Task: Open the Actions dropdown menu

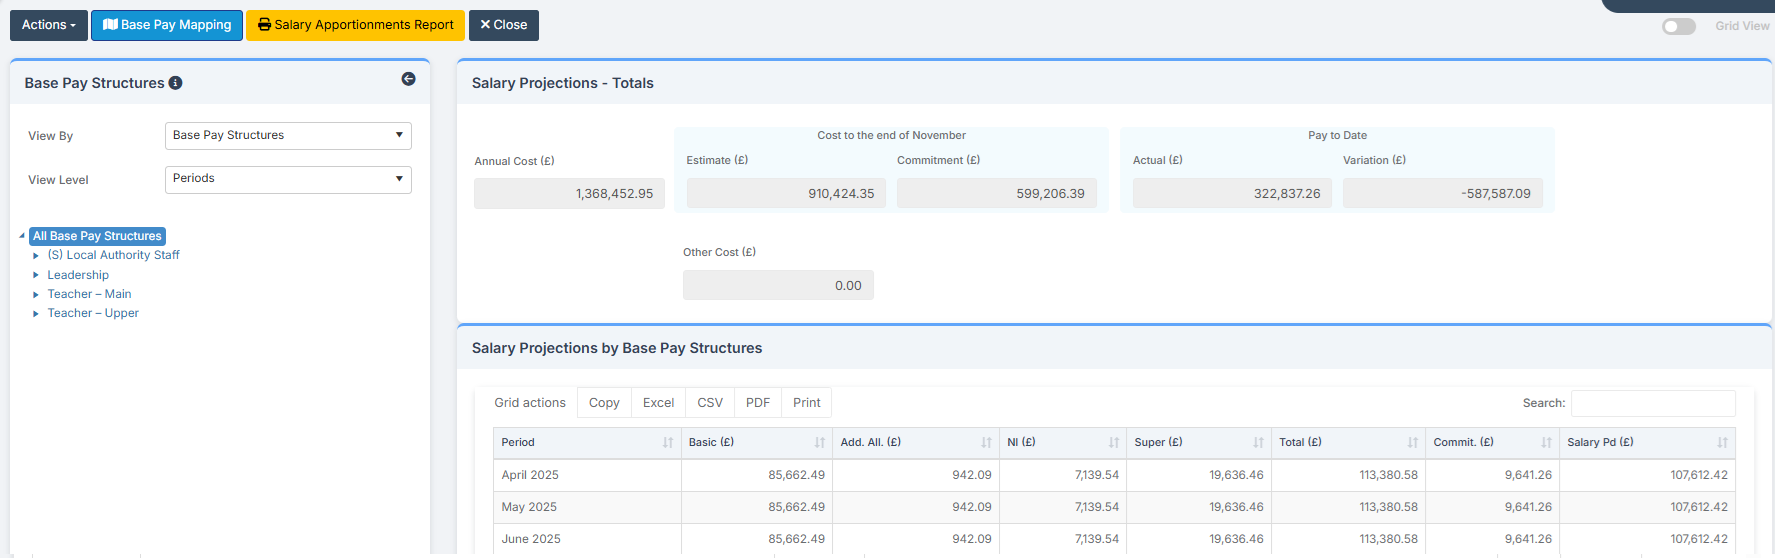Action: click(x=49, y=25)
